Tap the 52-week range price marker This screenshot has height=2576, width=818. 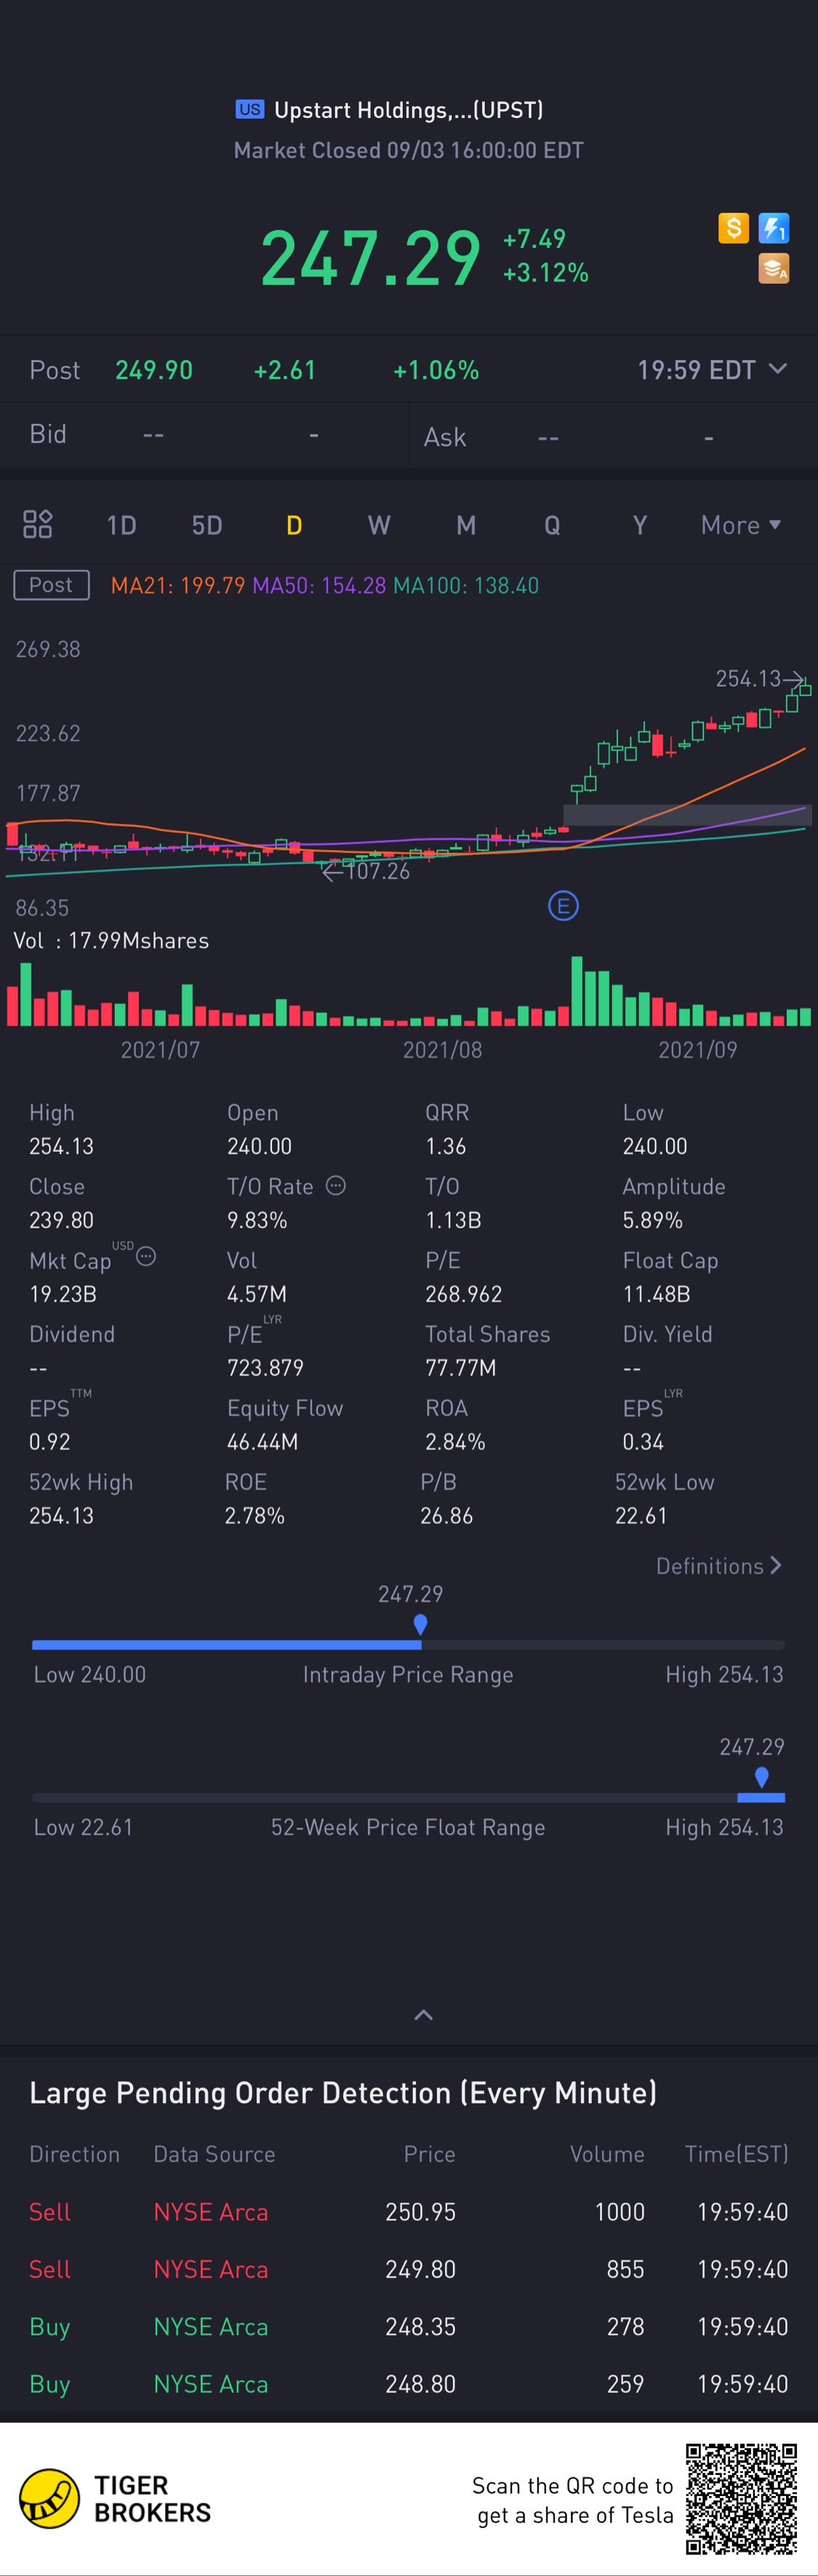coord(762,1777)
